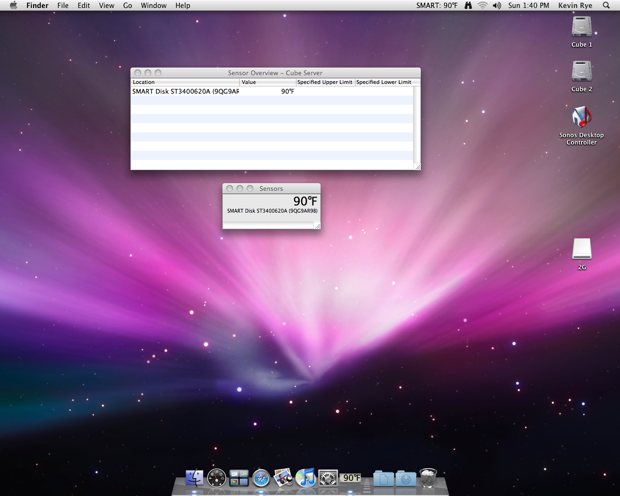Open iPhoto from the Dock

283,477
